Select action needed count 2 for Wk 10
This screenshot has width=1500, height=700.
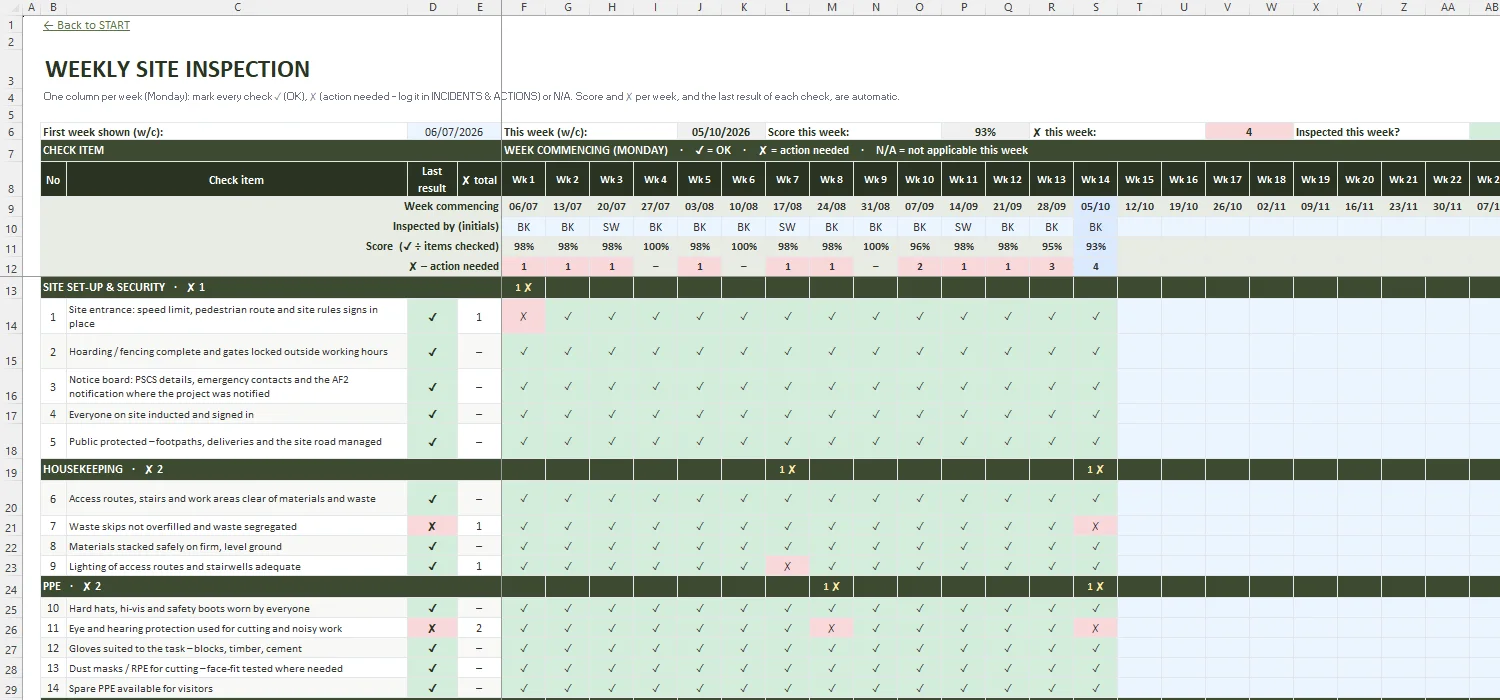920,267
